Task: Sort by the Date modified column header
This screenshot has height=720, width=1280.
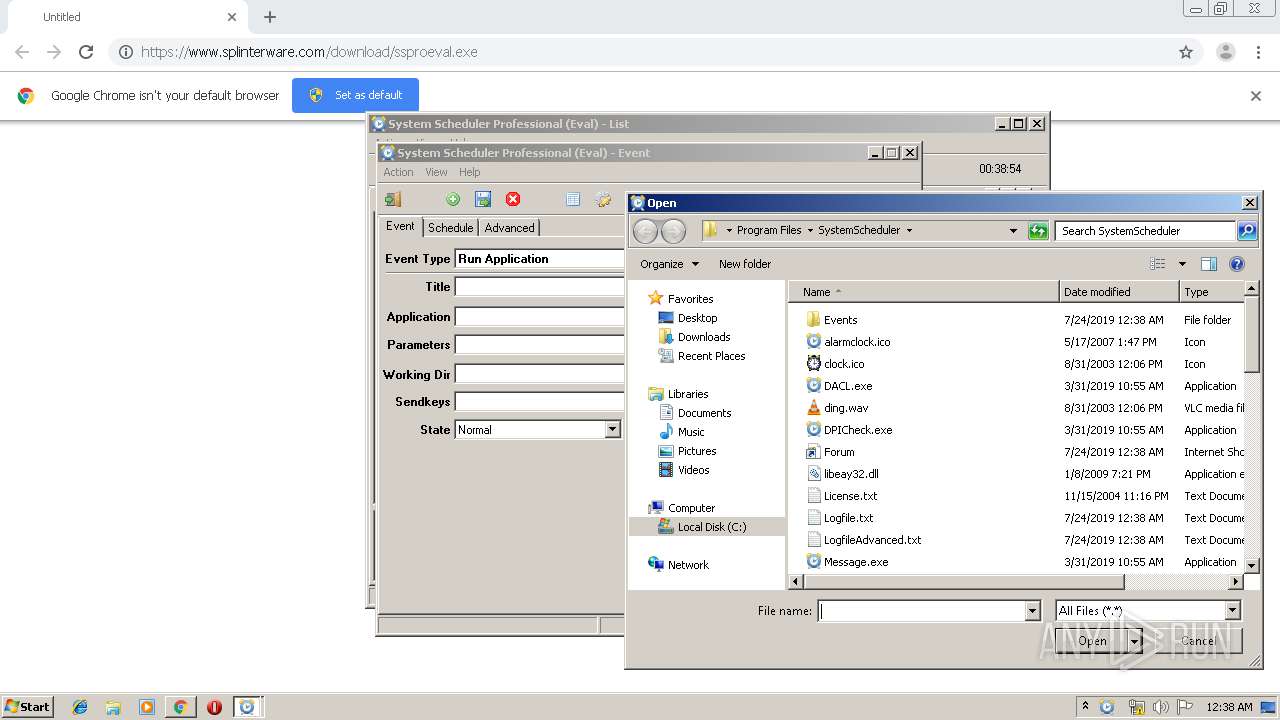Action: pyautogui.click(x=1119, y=292)
